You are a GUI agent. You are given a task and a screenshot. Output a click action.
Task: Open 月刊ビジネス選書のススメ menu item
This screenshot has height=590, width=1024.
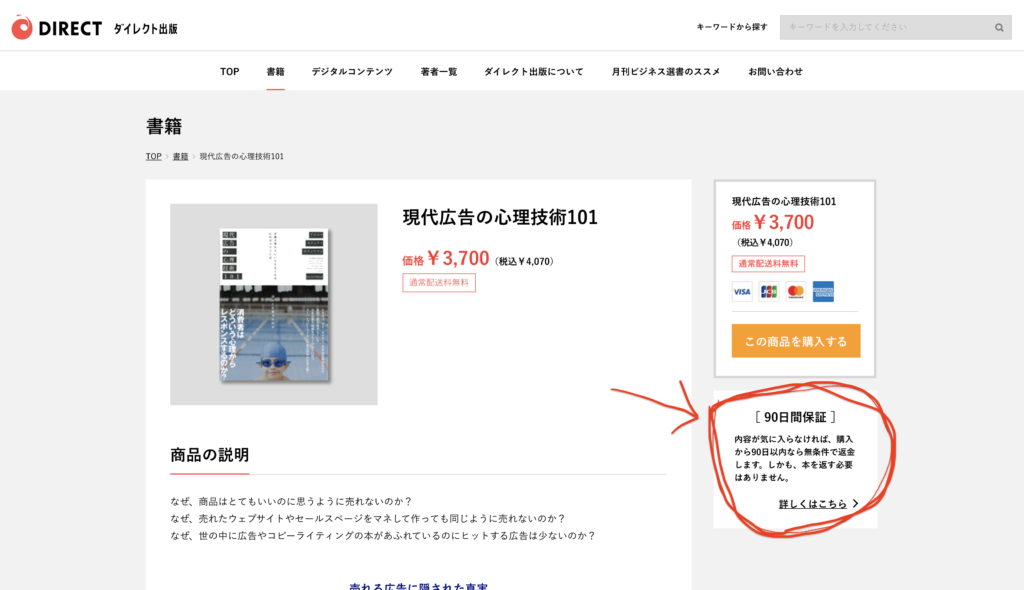click(665, 71)
